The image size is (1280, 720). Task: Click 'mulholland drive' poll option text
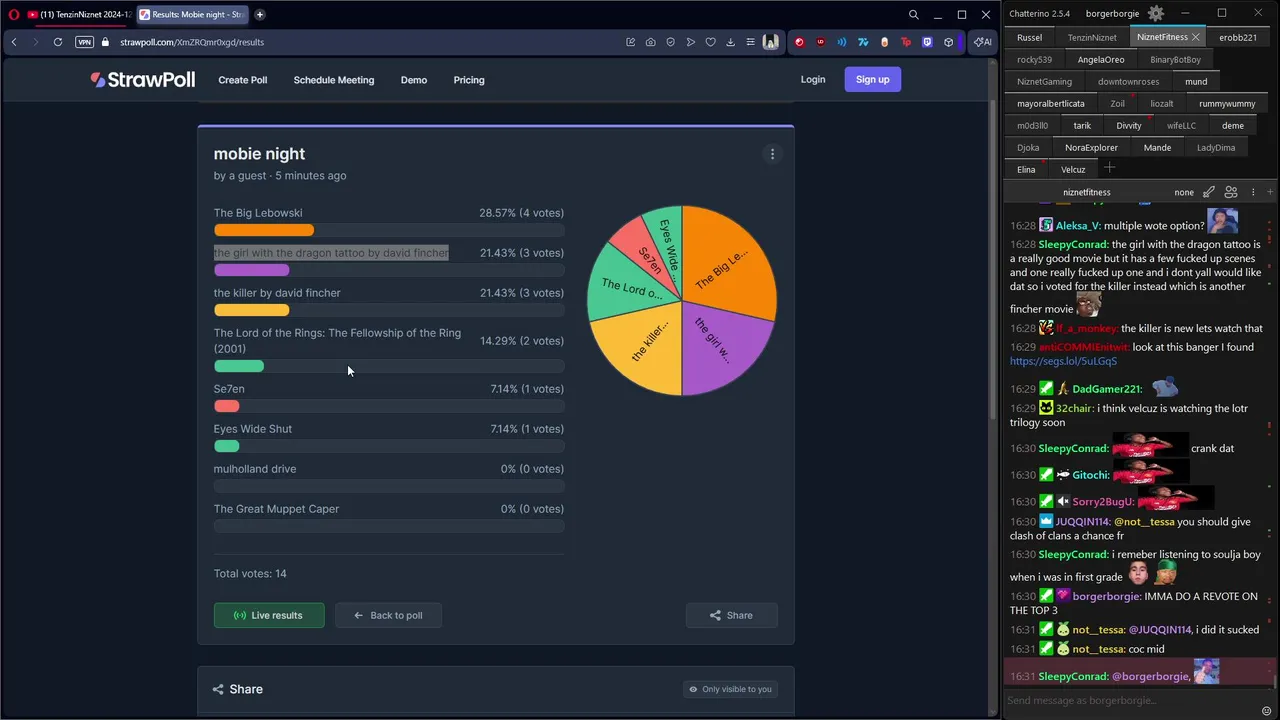tap(255, 469)
